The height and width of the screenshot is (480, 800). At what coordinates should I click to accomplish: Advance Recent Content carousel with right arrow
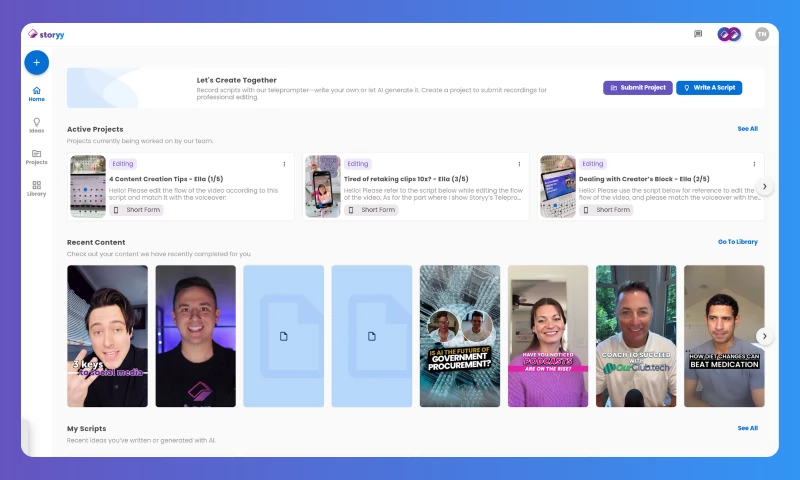(764, 336)
